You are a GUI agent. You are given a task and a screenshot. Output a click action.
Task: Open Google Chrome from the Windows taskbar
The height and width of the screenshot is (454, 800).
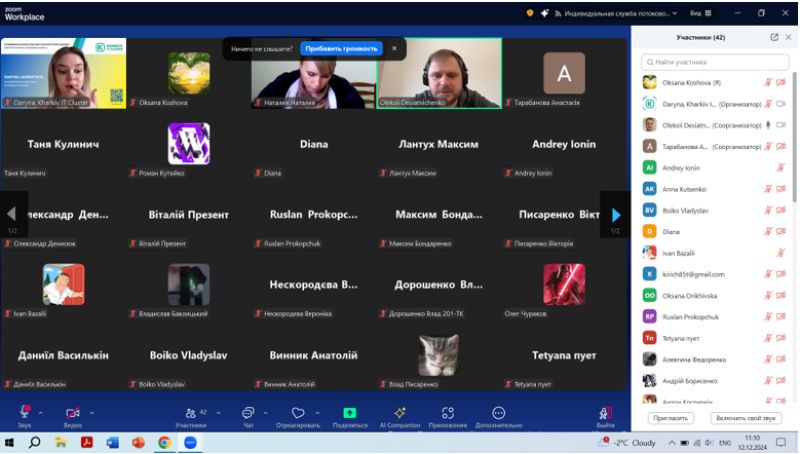[x=164, y=442]
